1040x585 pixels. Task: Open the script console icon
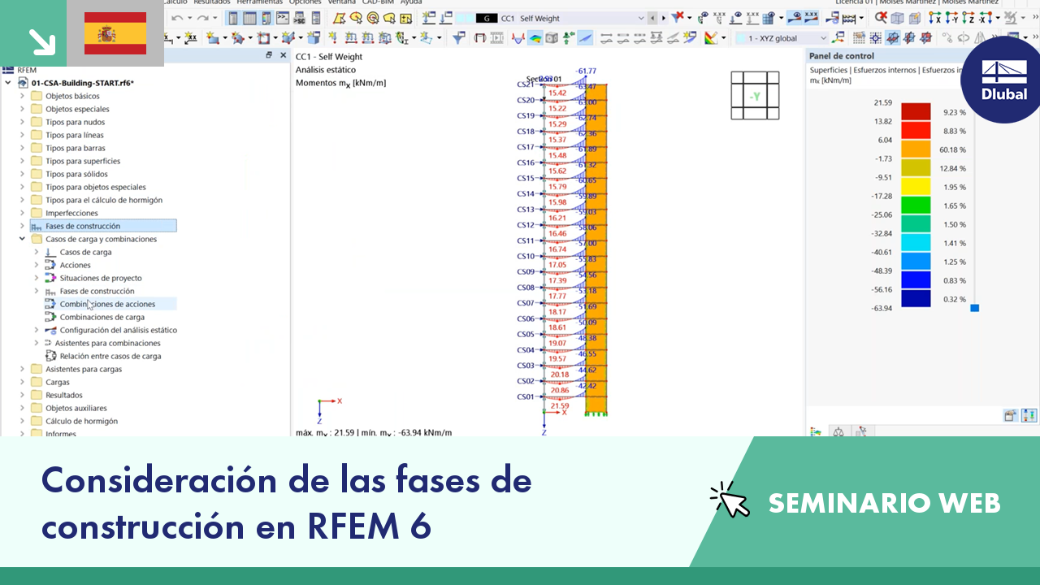(x=283, y=19)
